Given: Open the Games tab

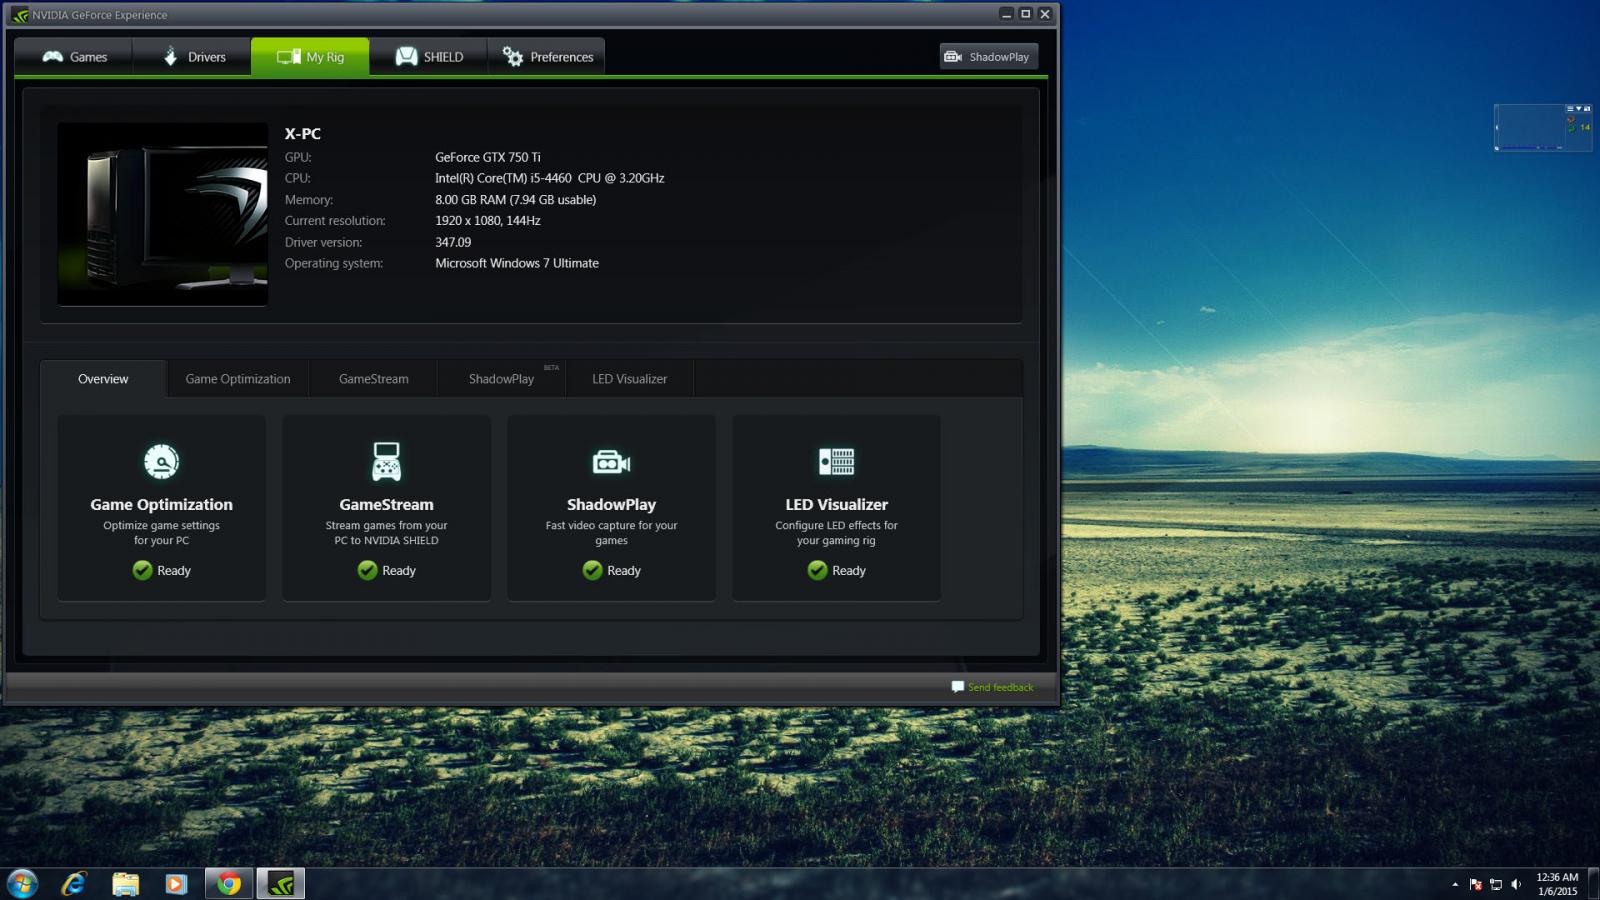Looking at the screenshot, I should click(x=74, y=57).
